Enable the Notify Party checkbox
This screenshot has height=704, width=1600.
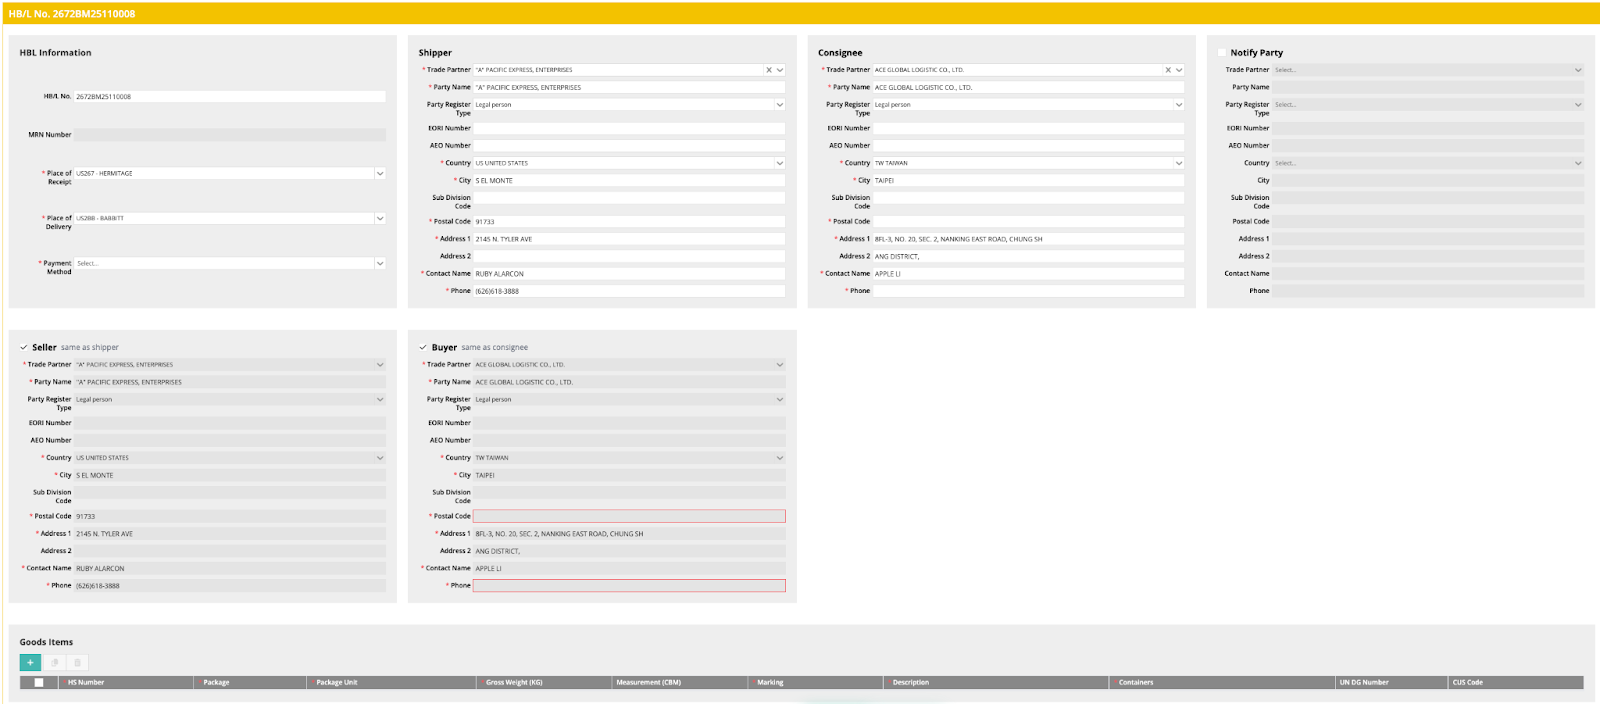click(1222, 53)
